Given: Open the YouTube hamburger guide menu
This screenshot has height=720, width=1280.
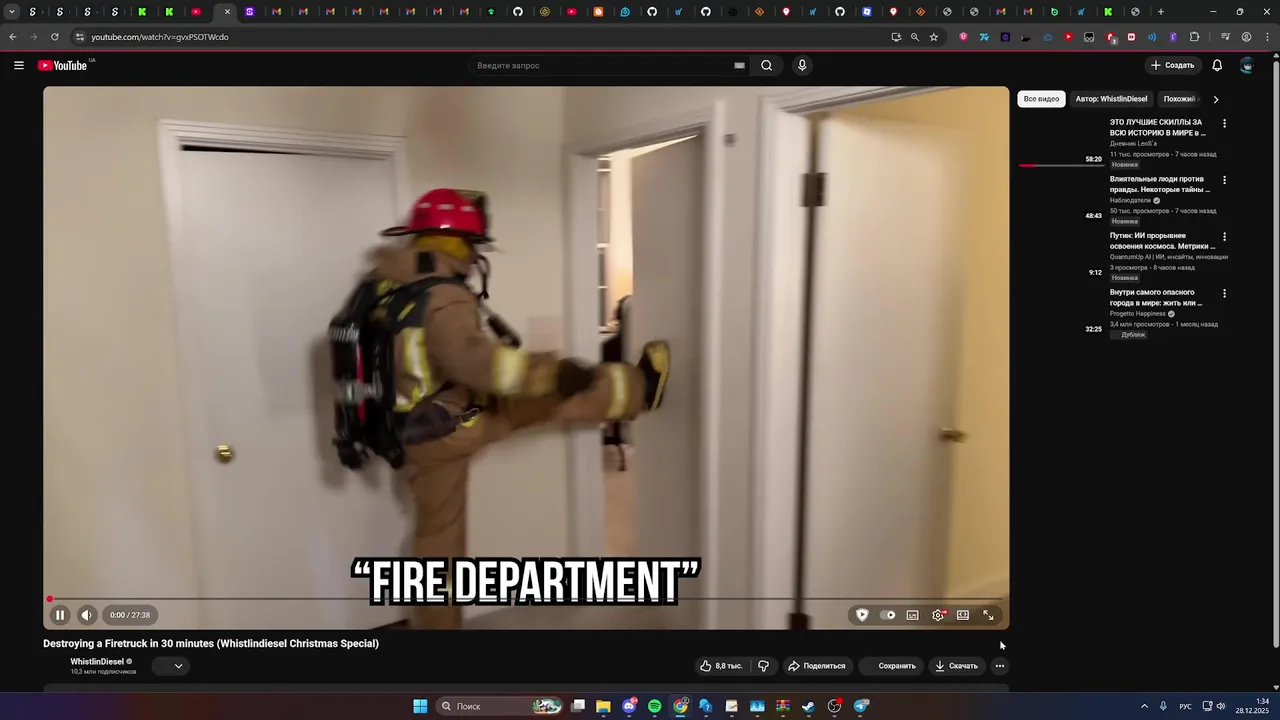Looking at the screenshot, I should click(x=18, y=65).
